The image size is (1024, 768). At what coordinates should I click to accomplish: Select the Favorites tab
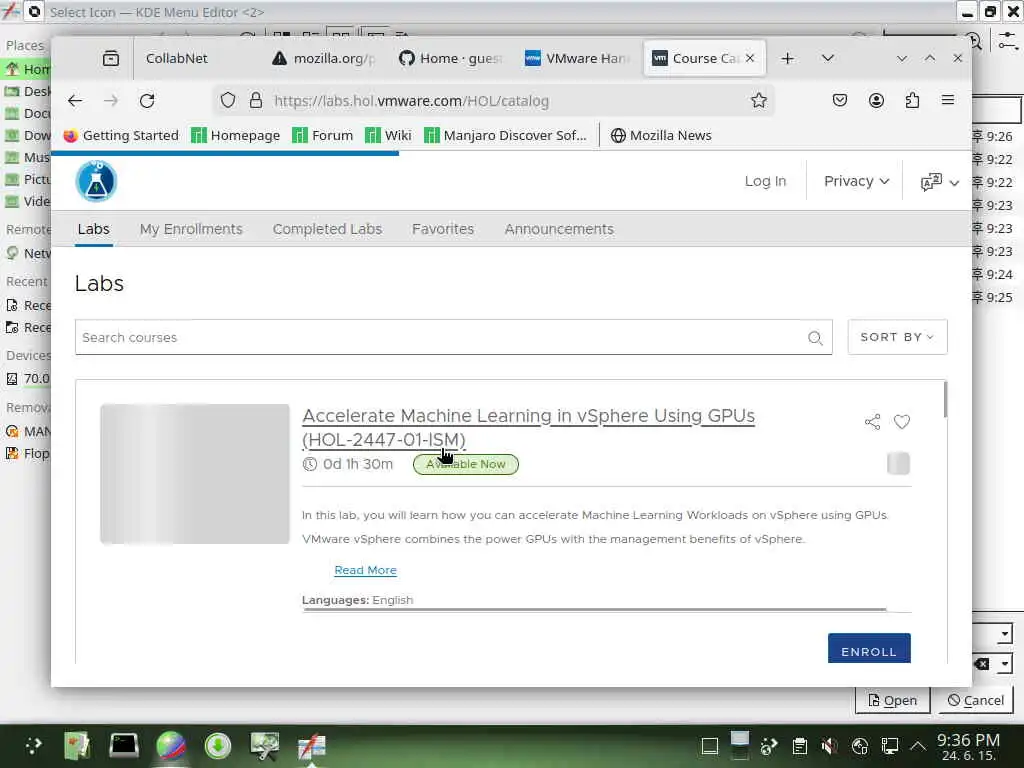pyautogui.click(x=443, y=229)
